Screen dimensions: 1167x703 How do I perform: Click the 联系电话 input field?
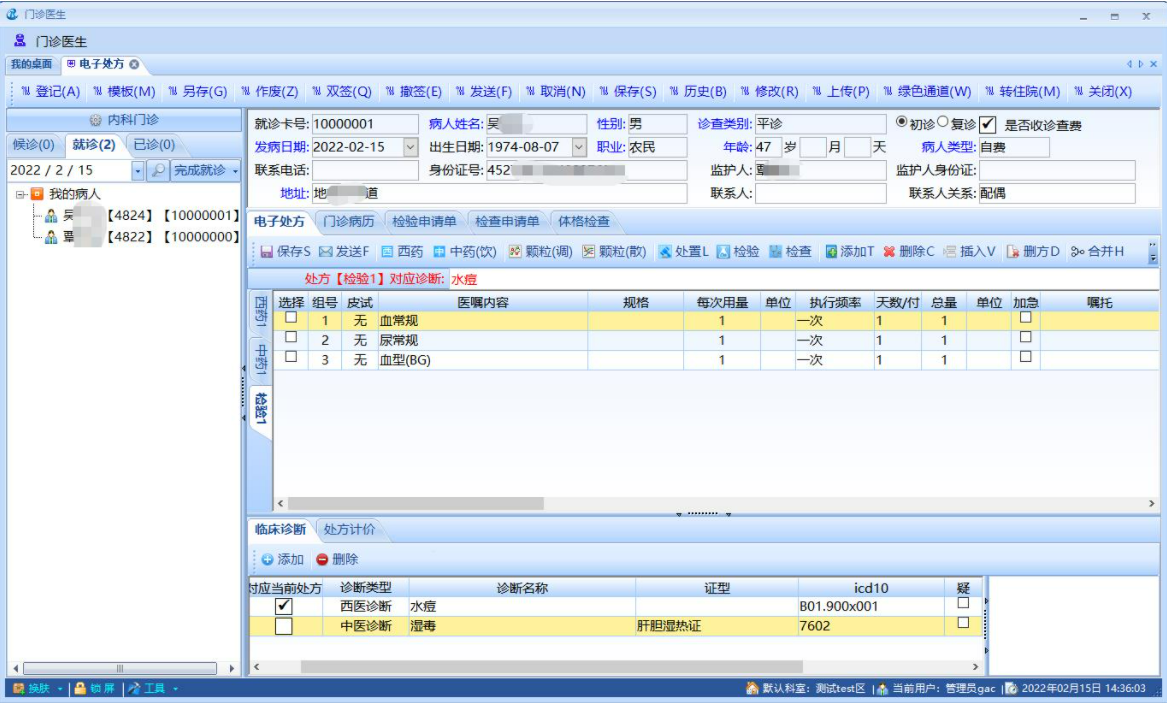(365, 170)
